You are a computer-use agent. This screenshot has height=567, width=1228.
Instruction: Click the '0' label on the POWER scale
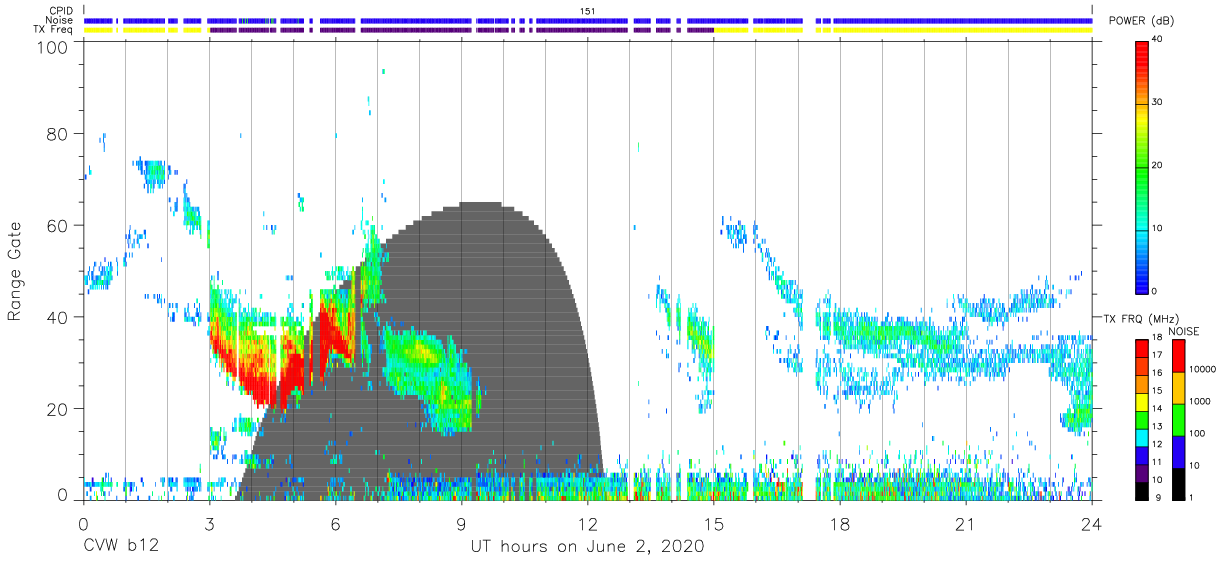click(1155, 291)
